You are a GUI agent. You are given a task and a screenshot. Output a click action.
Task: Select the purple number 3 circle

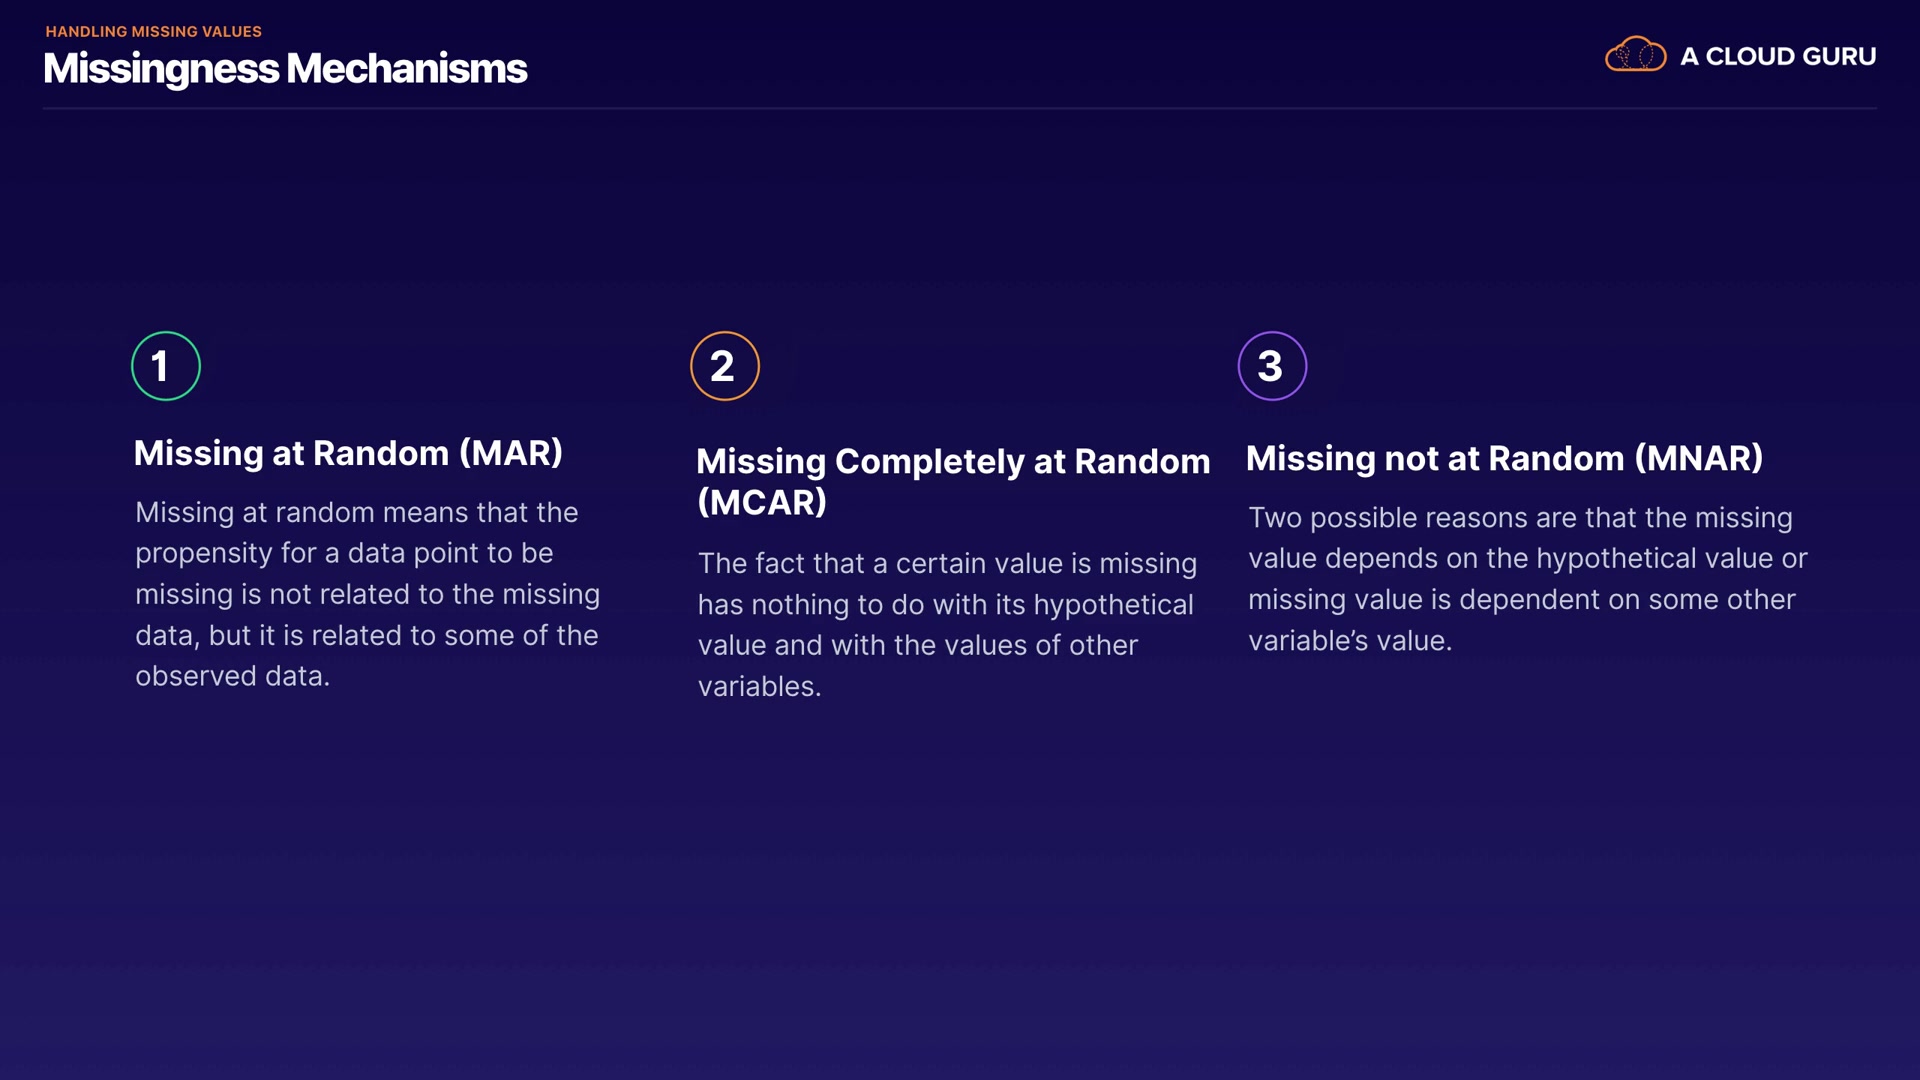[1272, 366]
